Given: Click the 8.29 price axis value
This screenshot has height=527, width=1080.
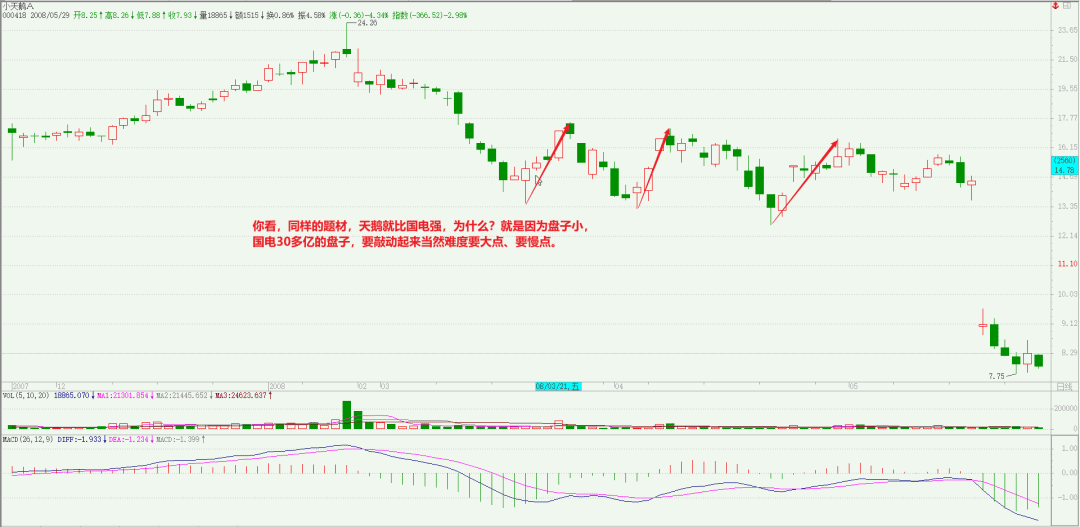Looking at the screenshot, I should point(1070,353).
